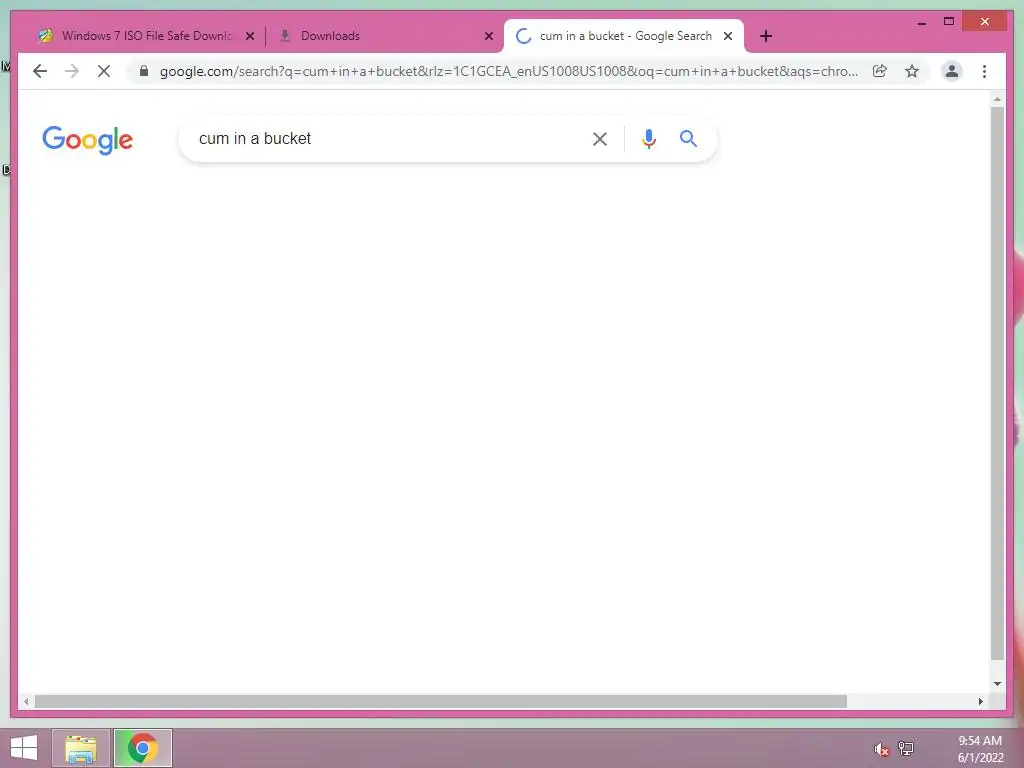This screenshot has height=768, width=1024.
Task: View site information lock icon
Action: click(x=144, y=71)
